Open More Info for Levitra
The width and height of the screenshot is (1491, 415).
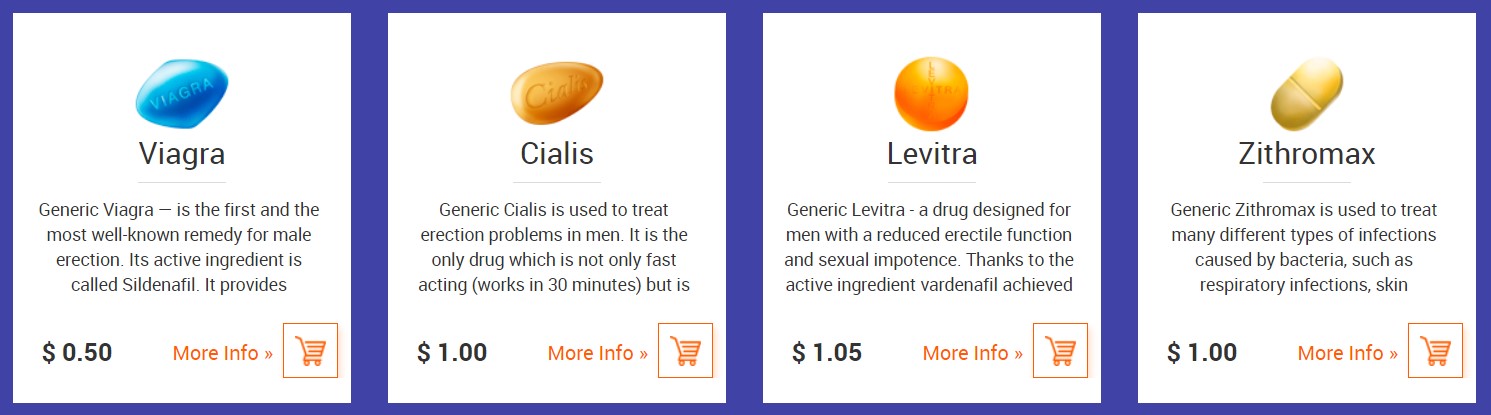tap(972, 353)
